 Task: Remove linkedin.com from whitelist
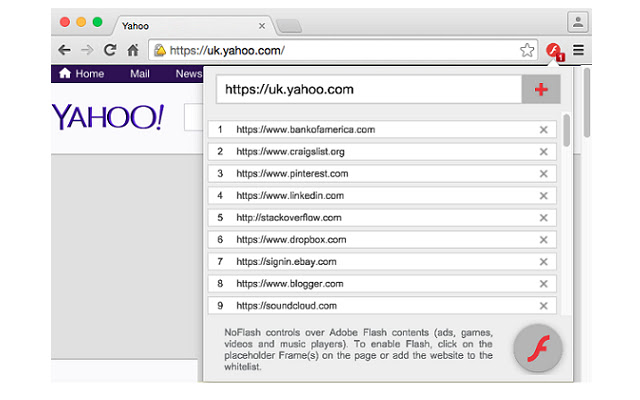pos(543,196)
